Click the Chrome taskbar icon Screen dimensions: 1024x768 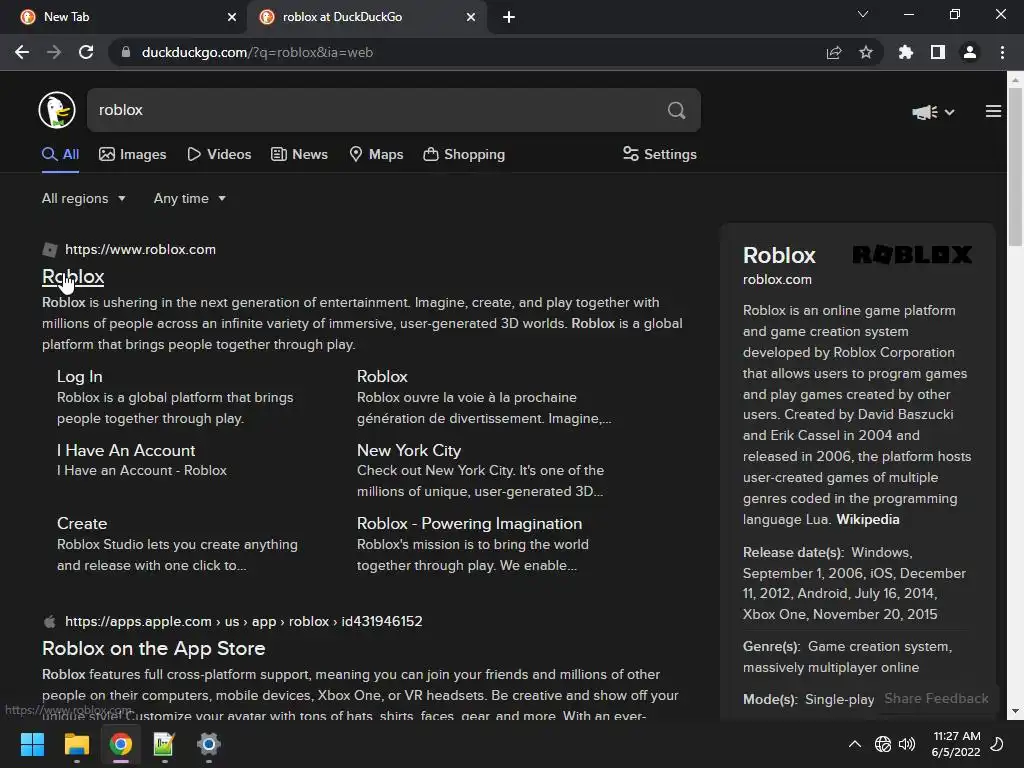click(x=121, y=744)
